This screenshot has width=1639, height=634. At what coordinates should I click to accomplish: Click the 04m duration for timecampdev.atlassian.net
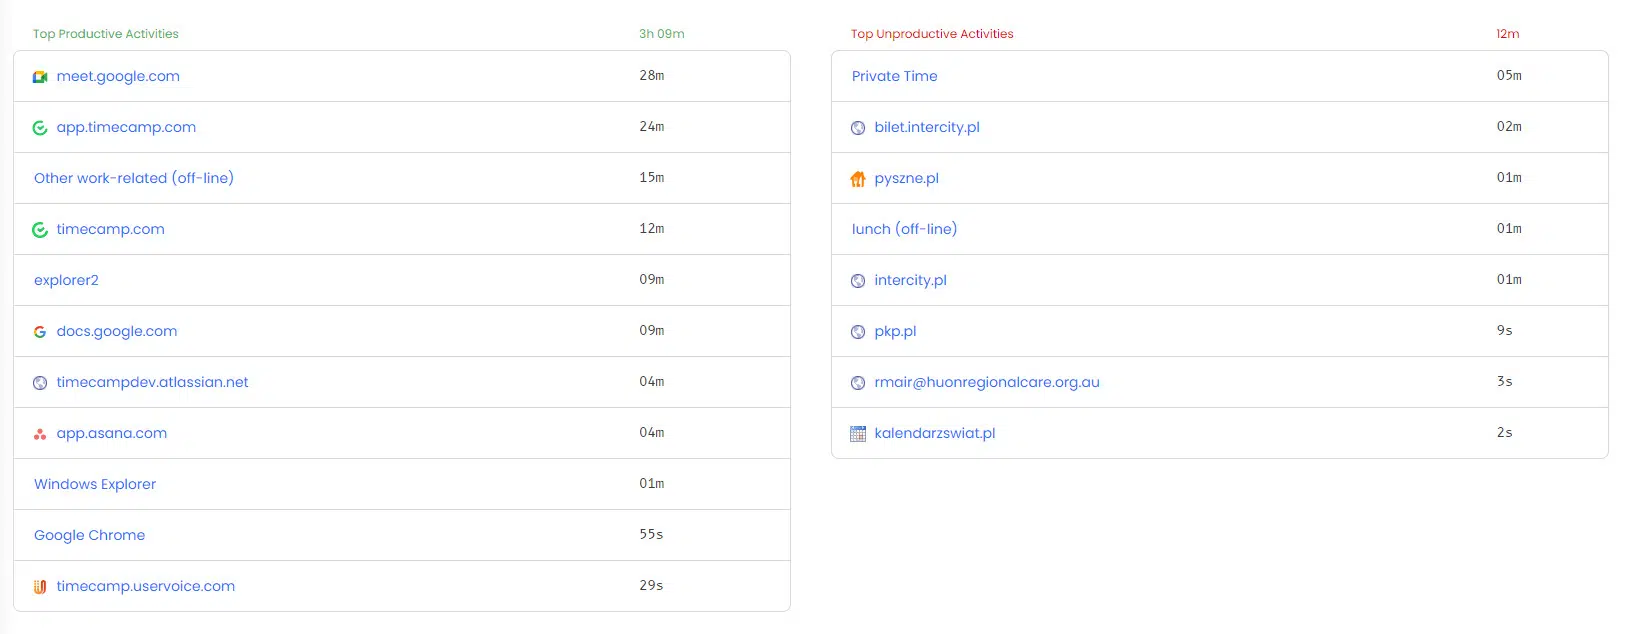pos(652,381)
